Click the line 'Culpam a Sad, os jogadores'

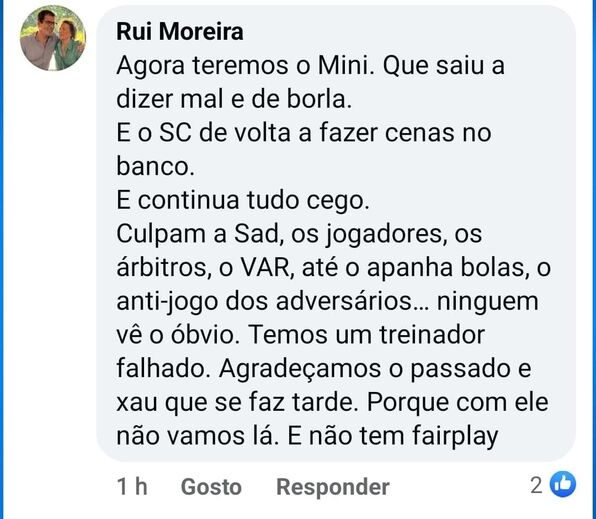(299, 234)
